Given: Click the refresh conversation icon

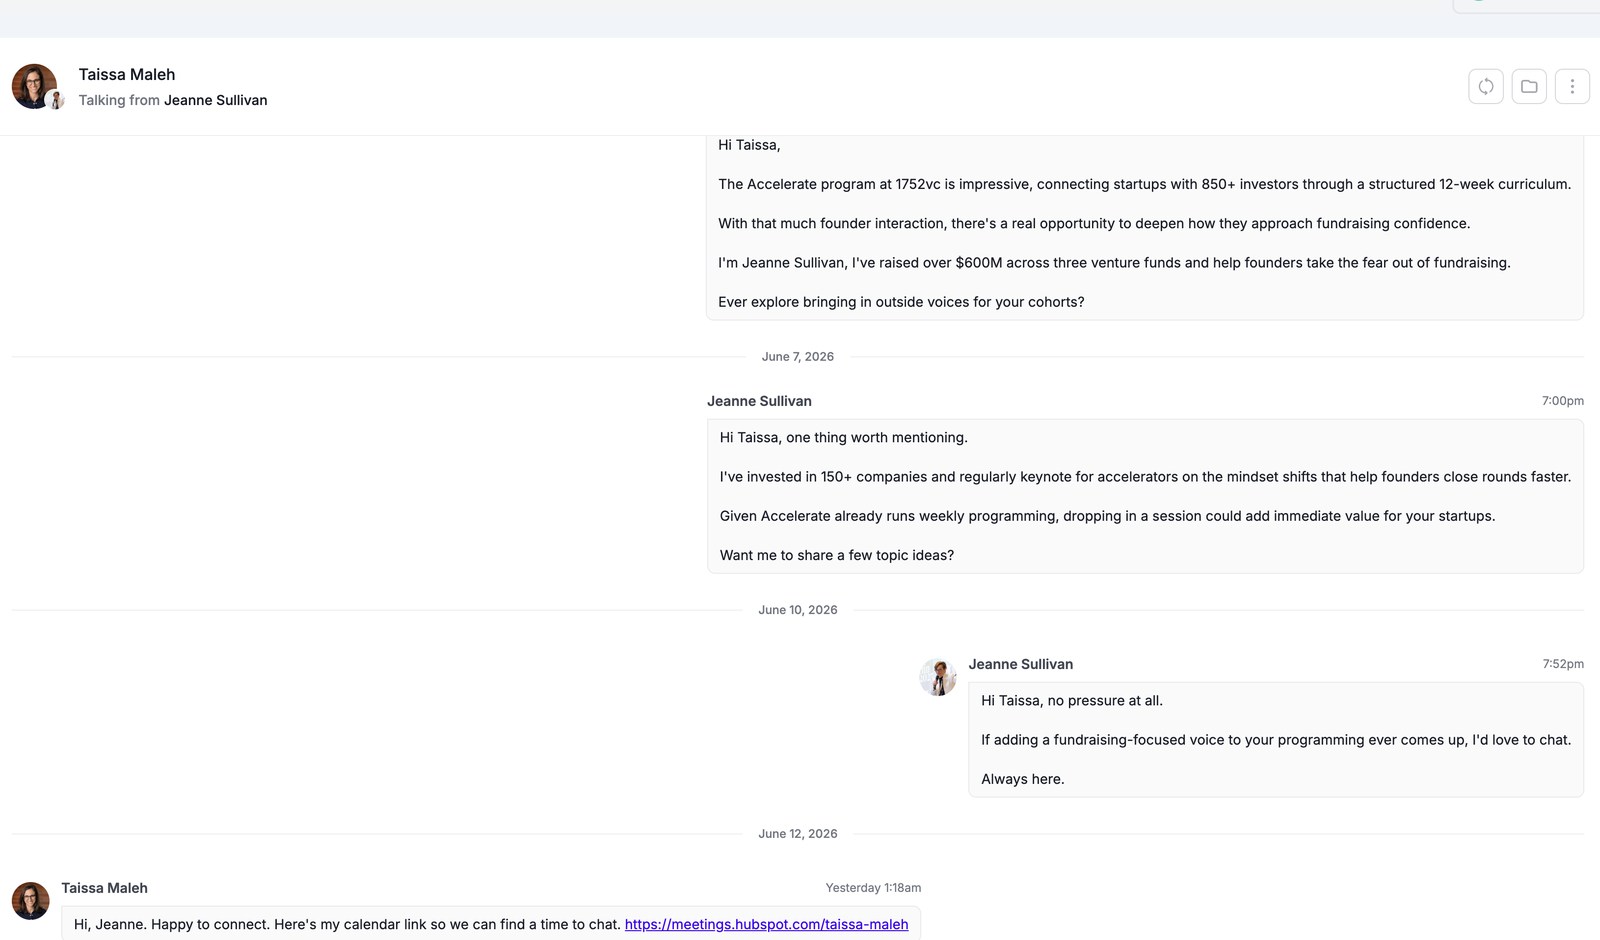Looking at the screenshot, I should point(1486,86).
